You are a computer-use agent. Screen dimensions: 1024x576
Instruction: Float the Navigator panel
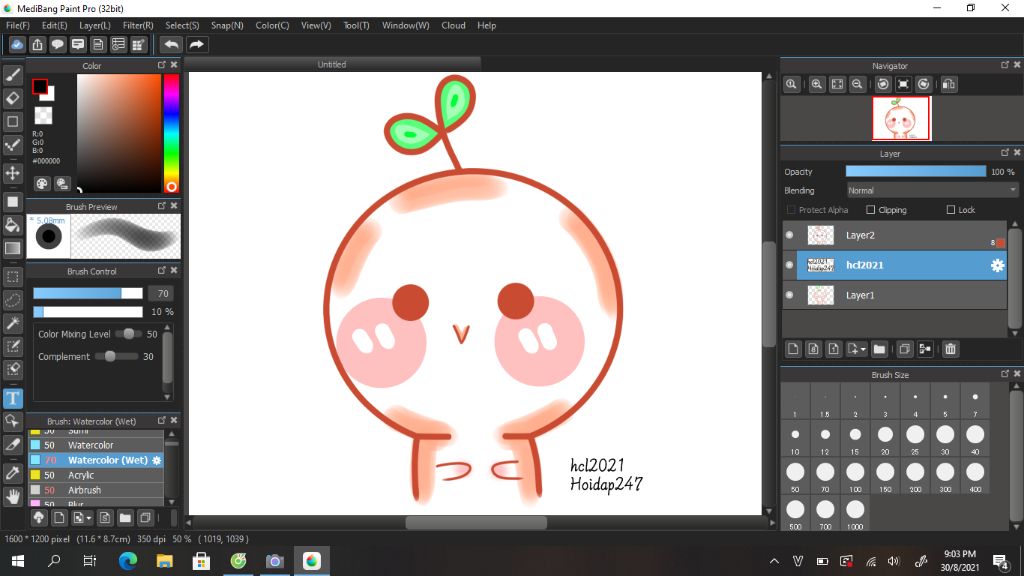coord(1004,65)
